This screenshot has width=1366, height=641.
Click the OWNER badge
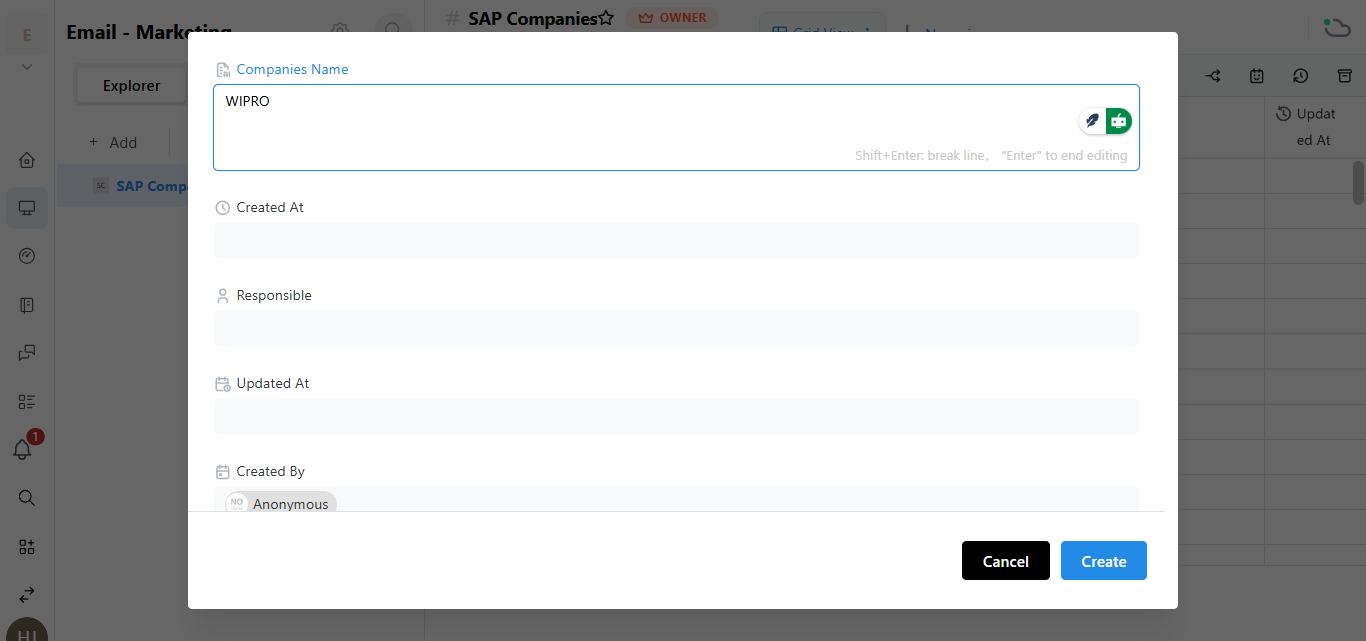tap(672, 18)
